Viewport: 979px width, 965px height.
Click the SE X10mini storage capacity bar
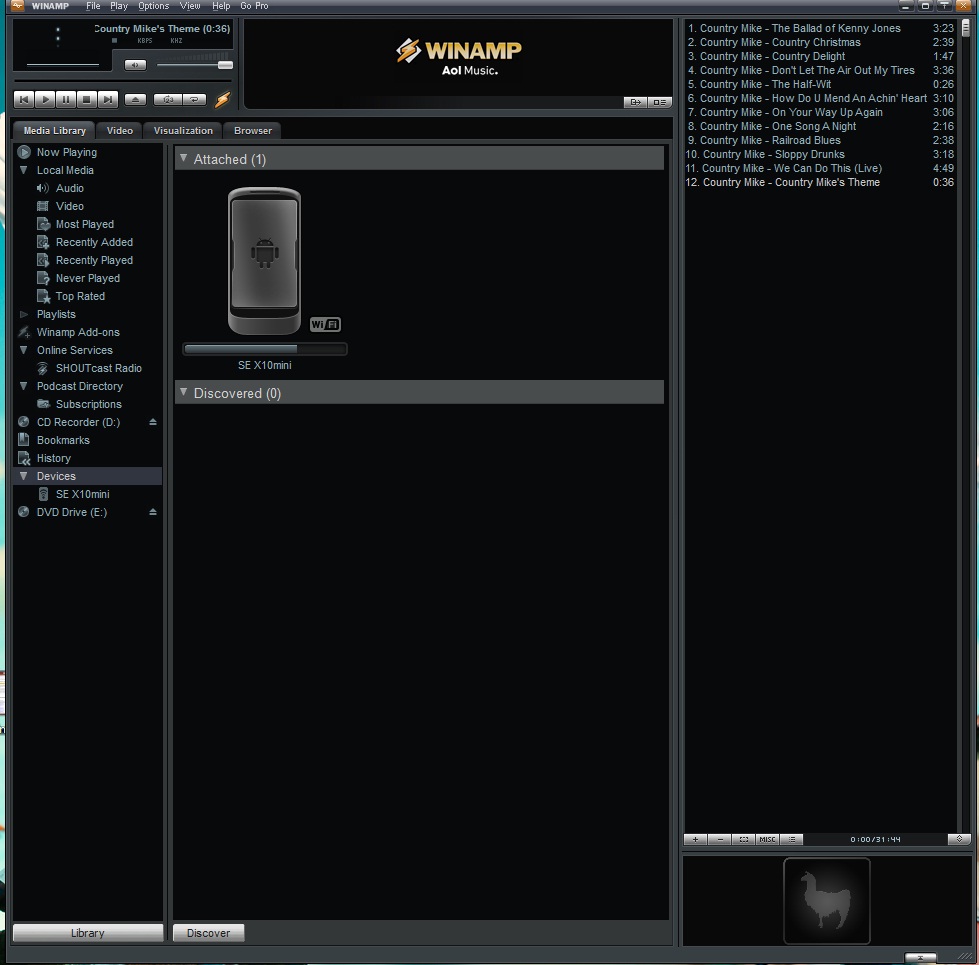265,349
